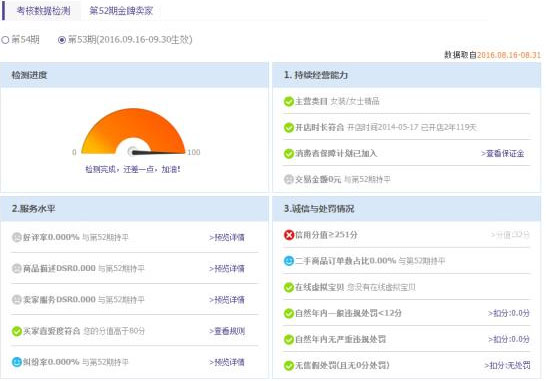The height and width of the screenshot is (381, 546).
Task: Open 预览详情 for 卖家服务DSR
Action: click(227, 300)
